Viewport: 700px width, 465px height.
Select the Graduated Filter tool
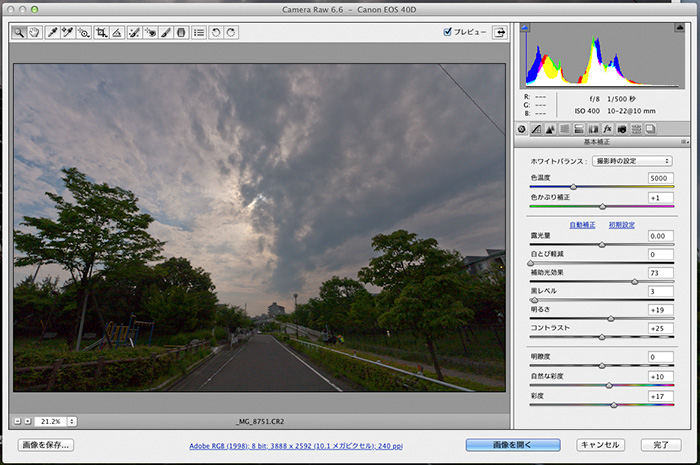(181, 32)
